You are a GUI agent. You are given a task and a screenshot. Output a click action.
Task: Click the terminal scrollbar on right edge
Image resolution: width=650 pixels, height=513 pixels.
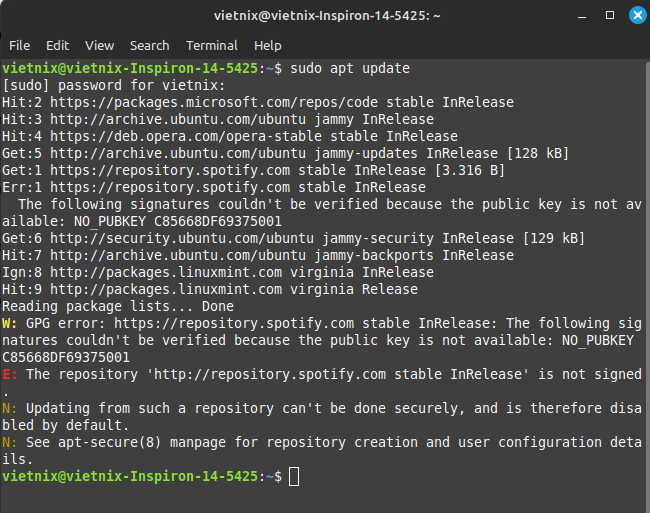(x=648, y=286)
